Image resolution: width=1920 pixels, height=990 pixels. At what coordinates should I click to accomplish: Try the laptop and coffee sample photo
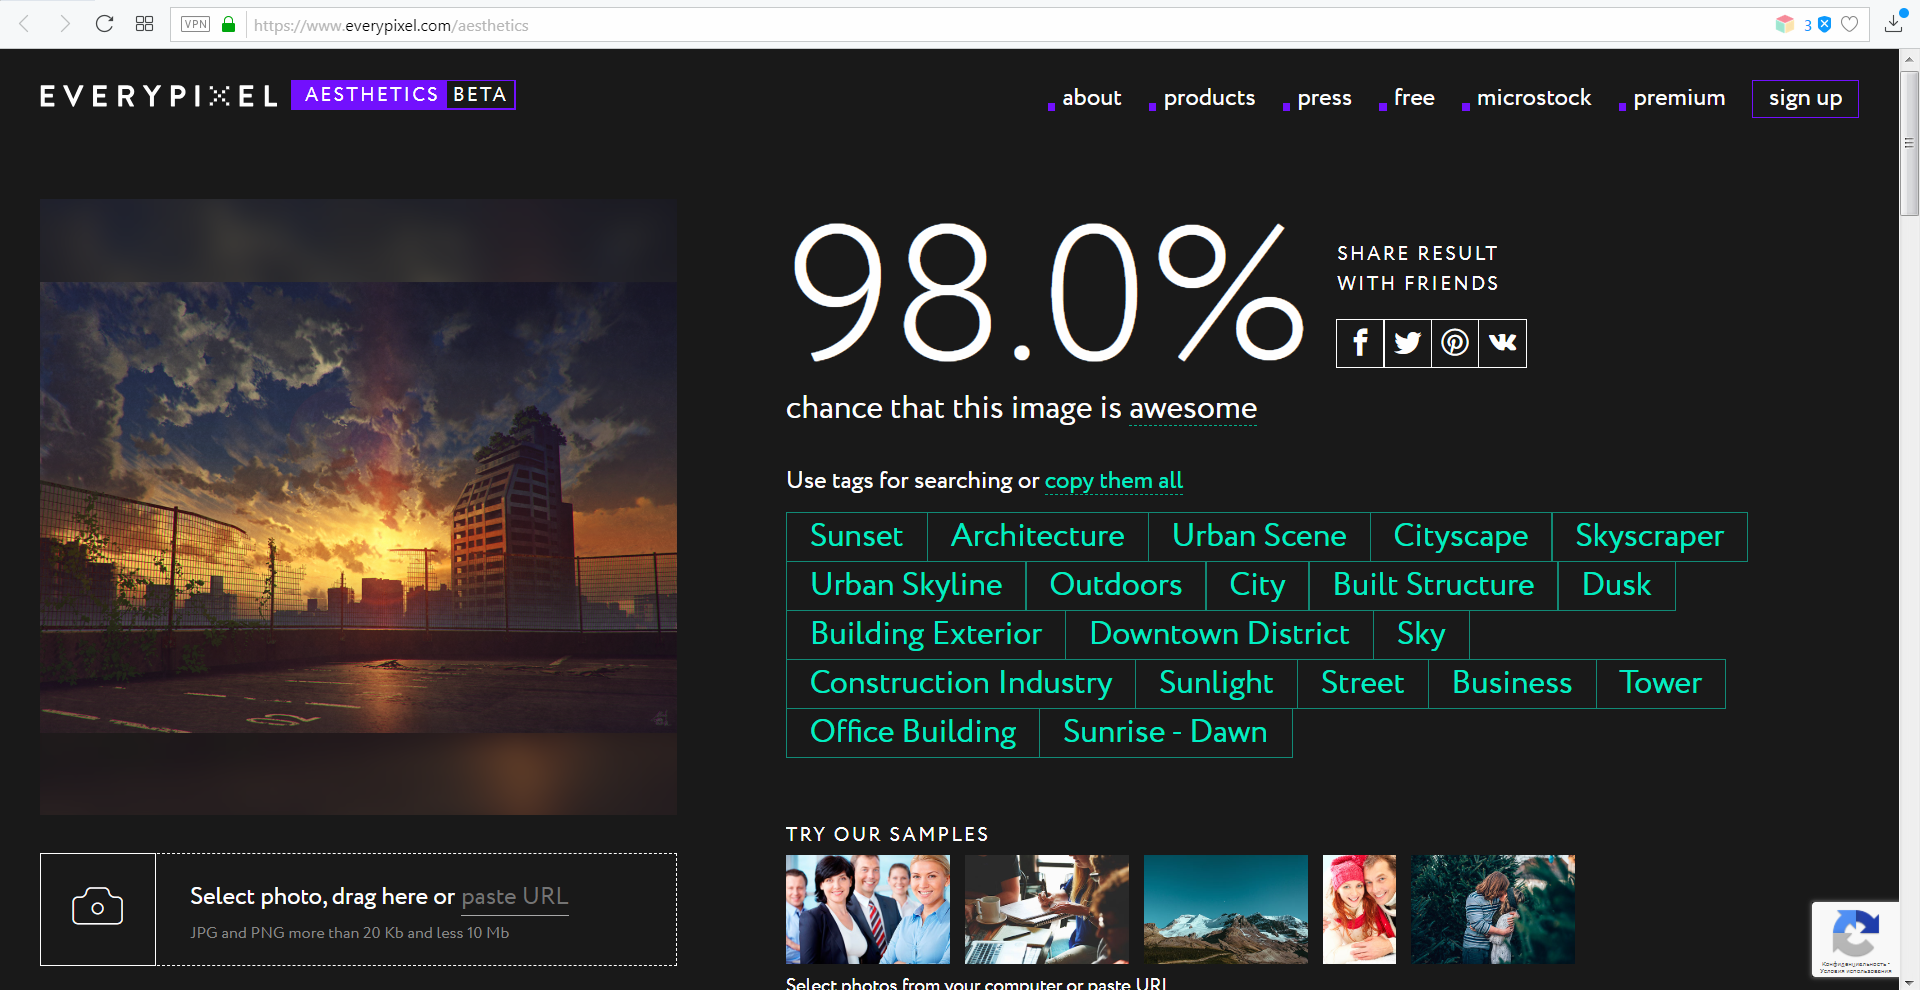(1047, 909)
